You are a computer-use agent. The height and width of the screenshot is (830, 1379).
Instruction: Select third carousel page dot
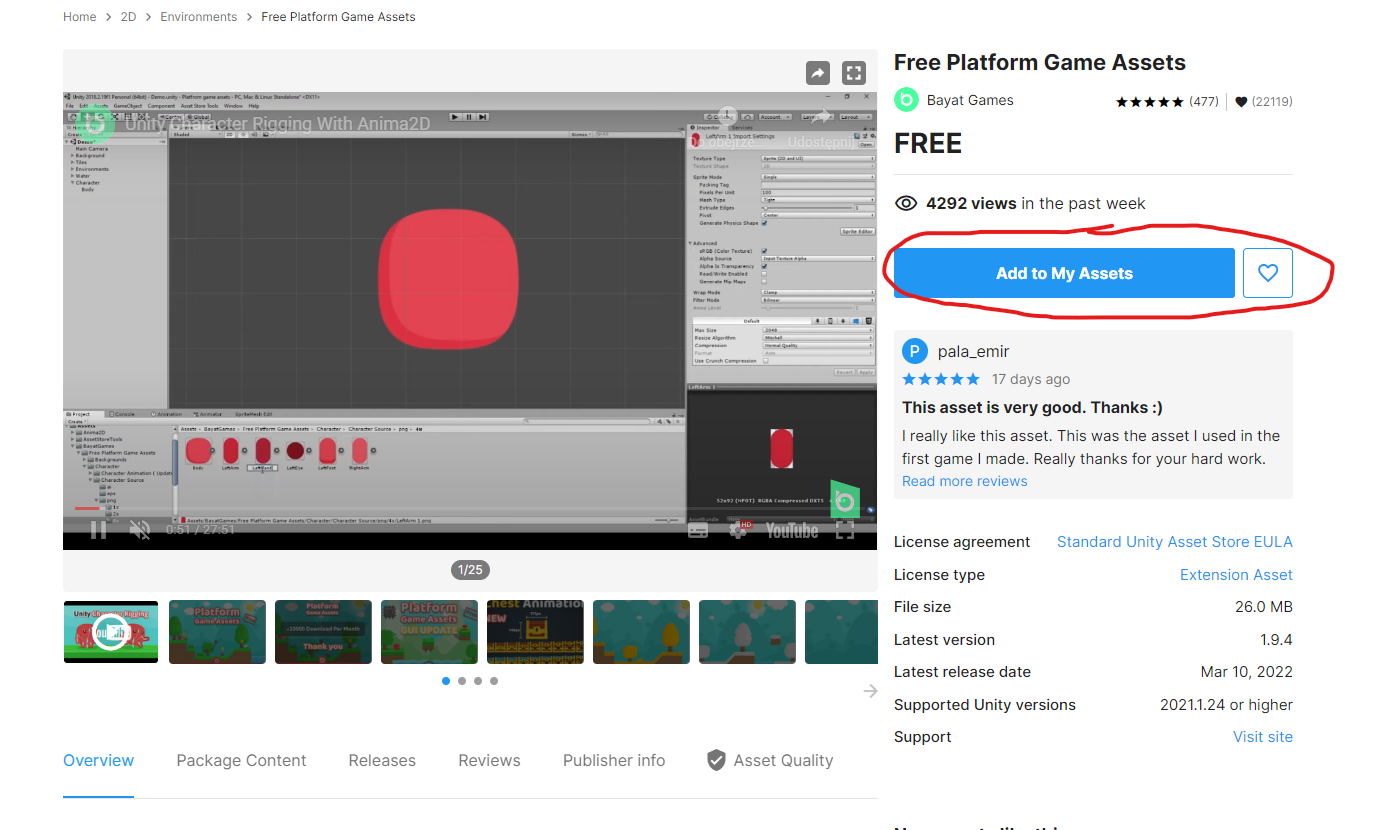pyautogui.click(x=478, y=681)
